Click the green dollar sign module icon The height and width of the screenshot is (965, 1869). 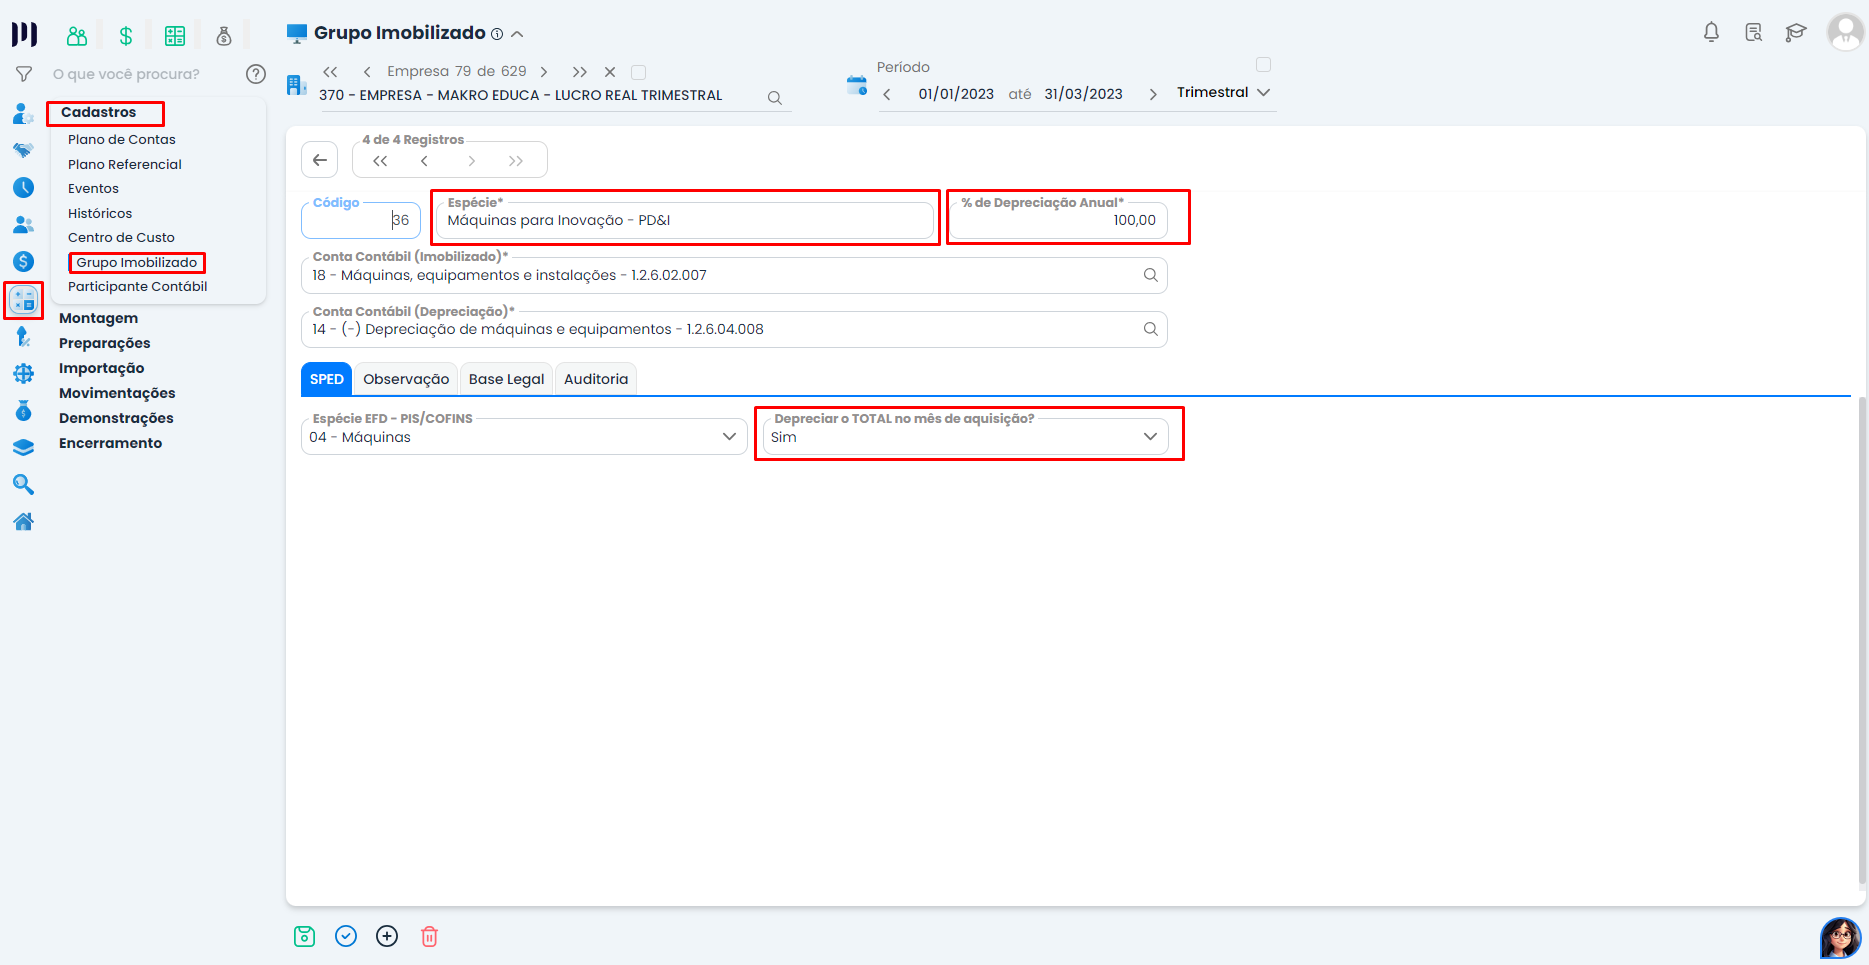tap(126, 37)
